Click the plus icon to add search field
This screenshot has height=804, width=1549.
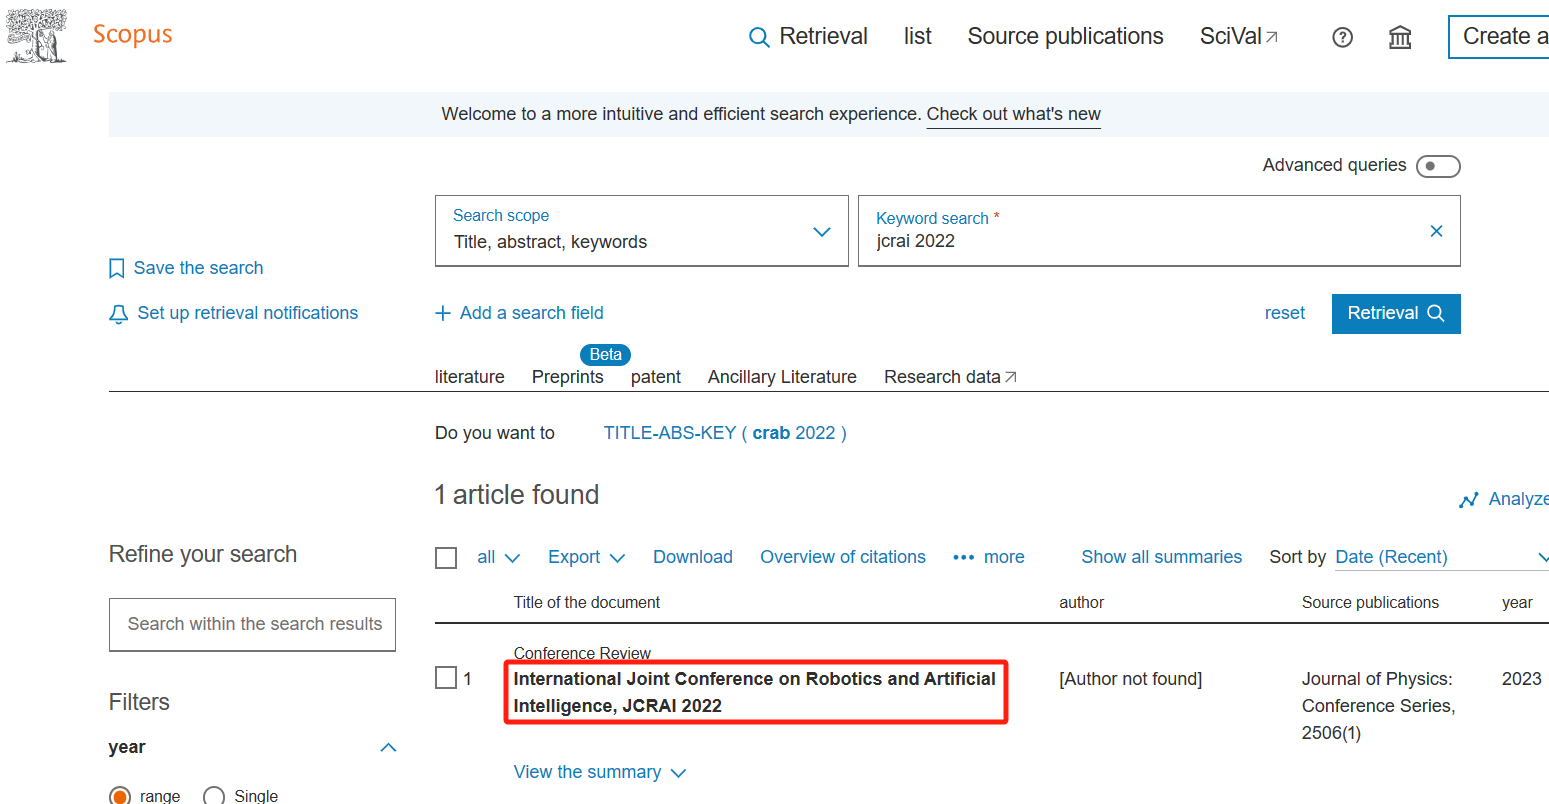[x=443, y=313]
